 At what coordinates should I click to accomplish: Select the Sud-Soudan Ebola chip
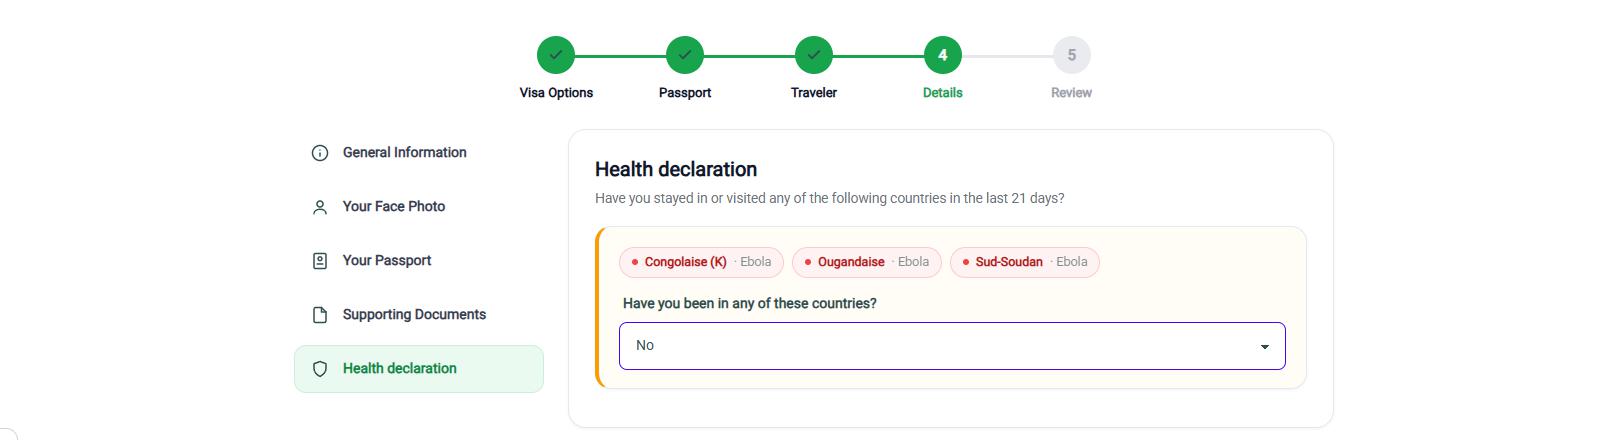pos(1025,262)
